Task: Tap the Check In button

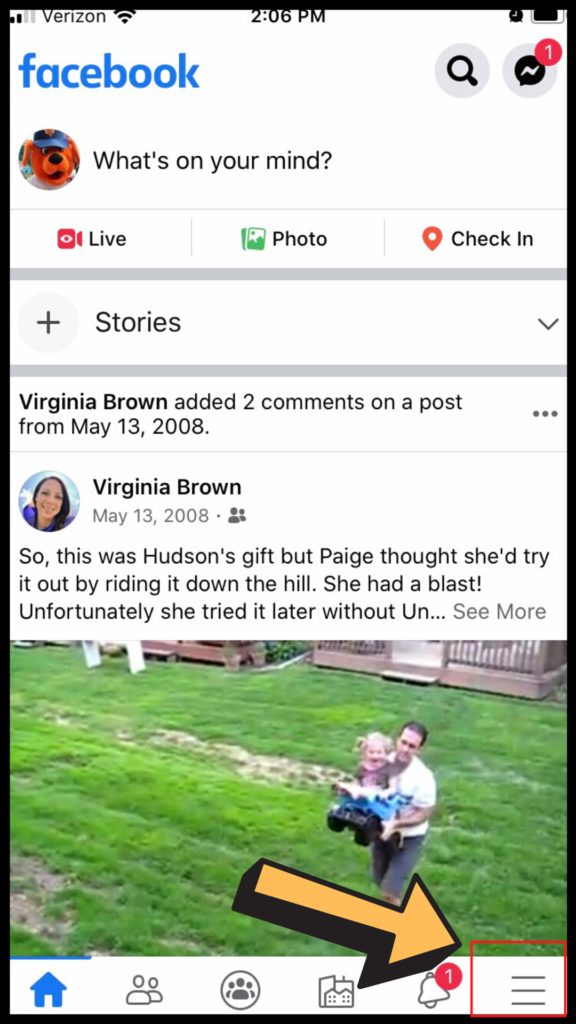Action: click(477, 239)
